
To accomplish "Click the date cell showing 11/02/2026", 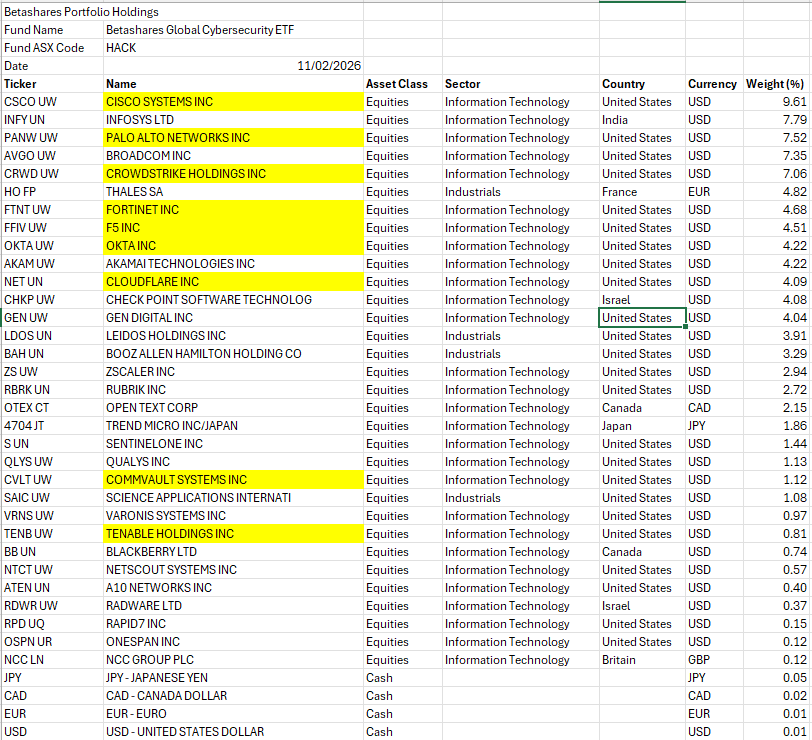I will coord(232,66).
